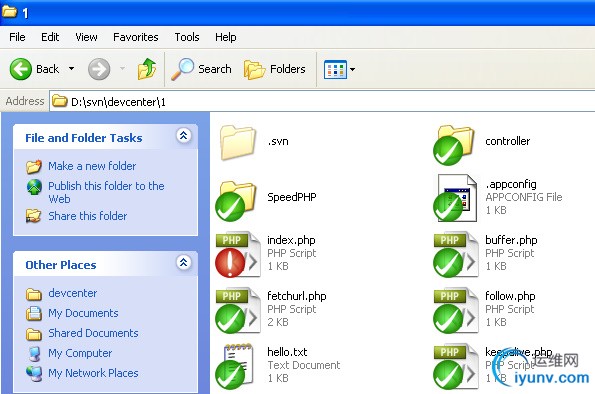Click the My Network Places icon
Screen dimensions: 595x394
point(34,374)
